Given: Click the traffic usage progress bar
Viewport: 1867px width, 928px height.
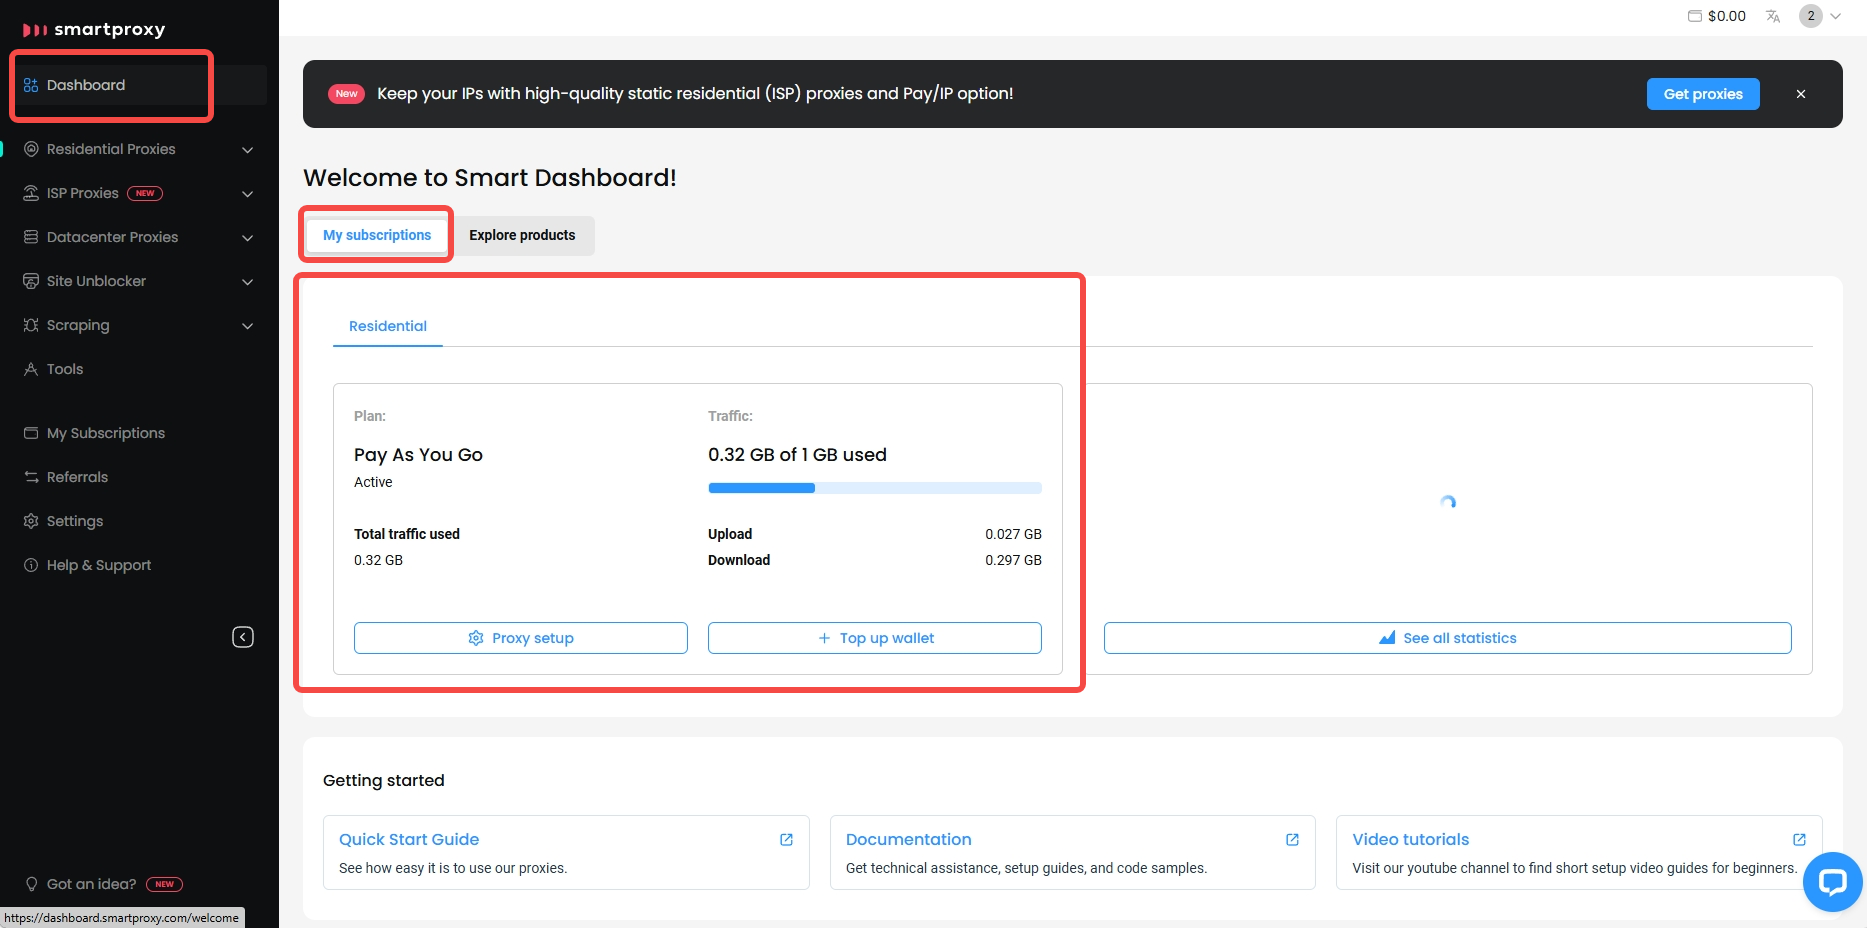Looking at the screenshot, I should (x=875, y=488).
